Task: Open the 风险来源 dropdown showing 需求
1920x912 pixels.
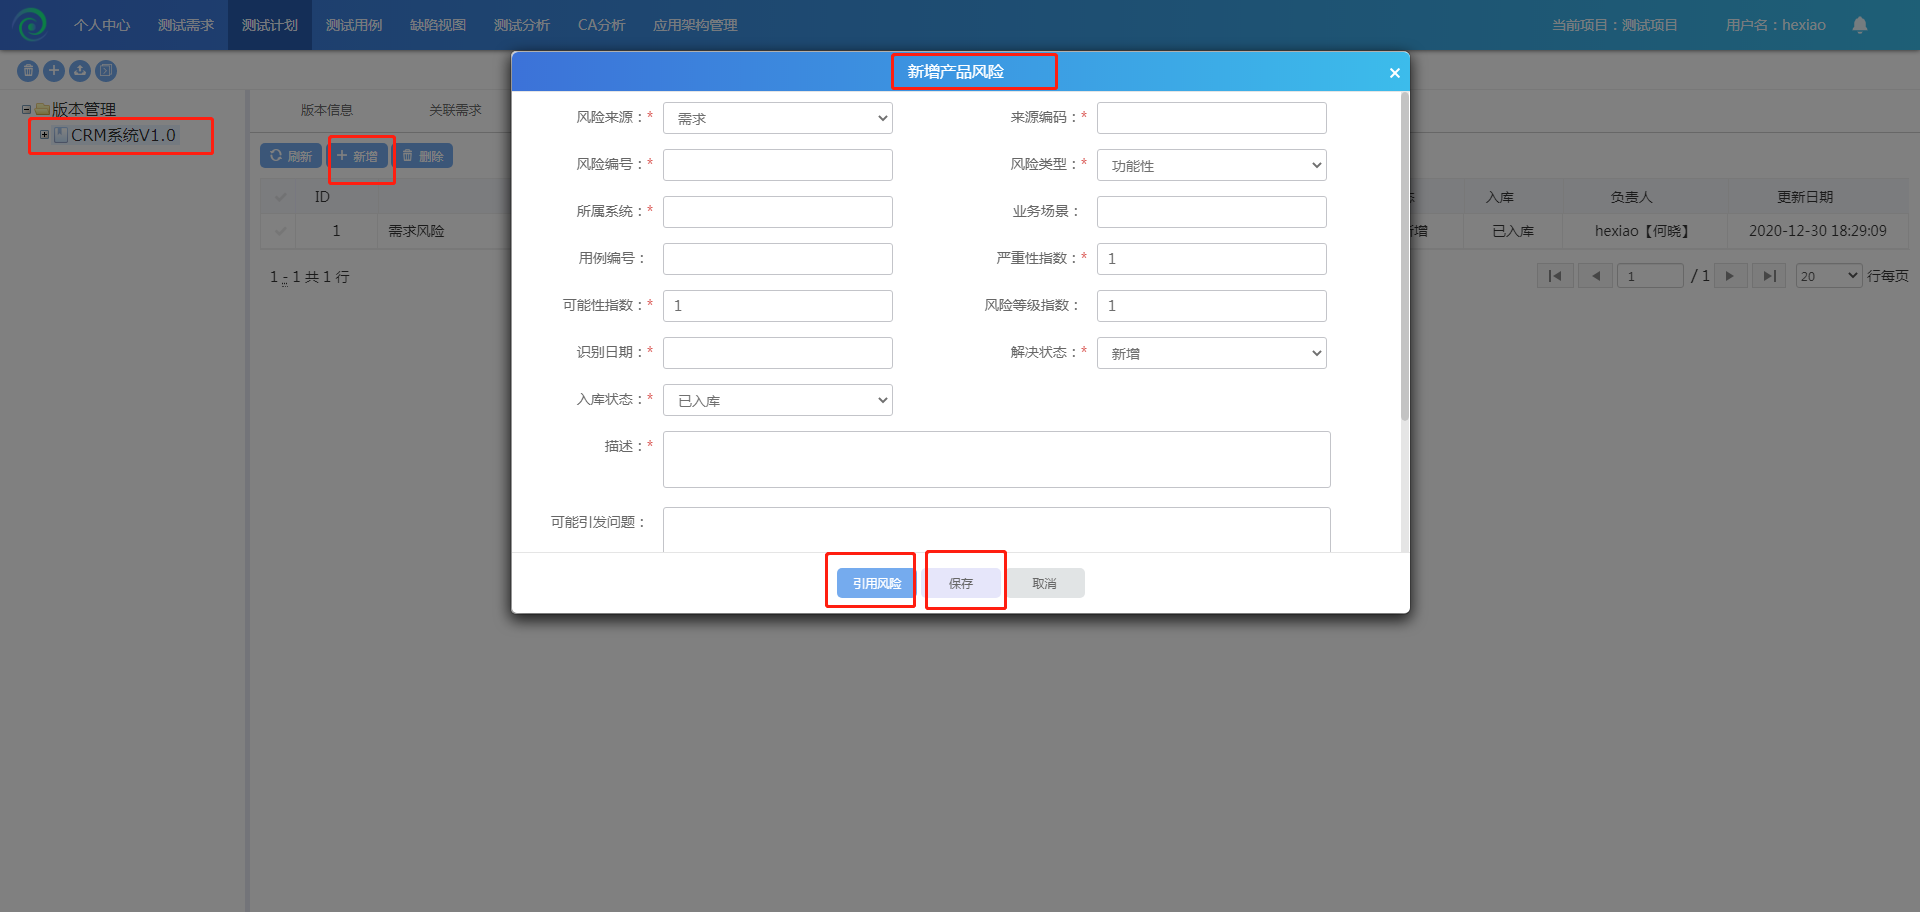Action: click(778, 118)
